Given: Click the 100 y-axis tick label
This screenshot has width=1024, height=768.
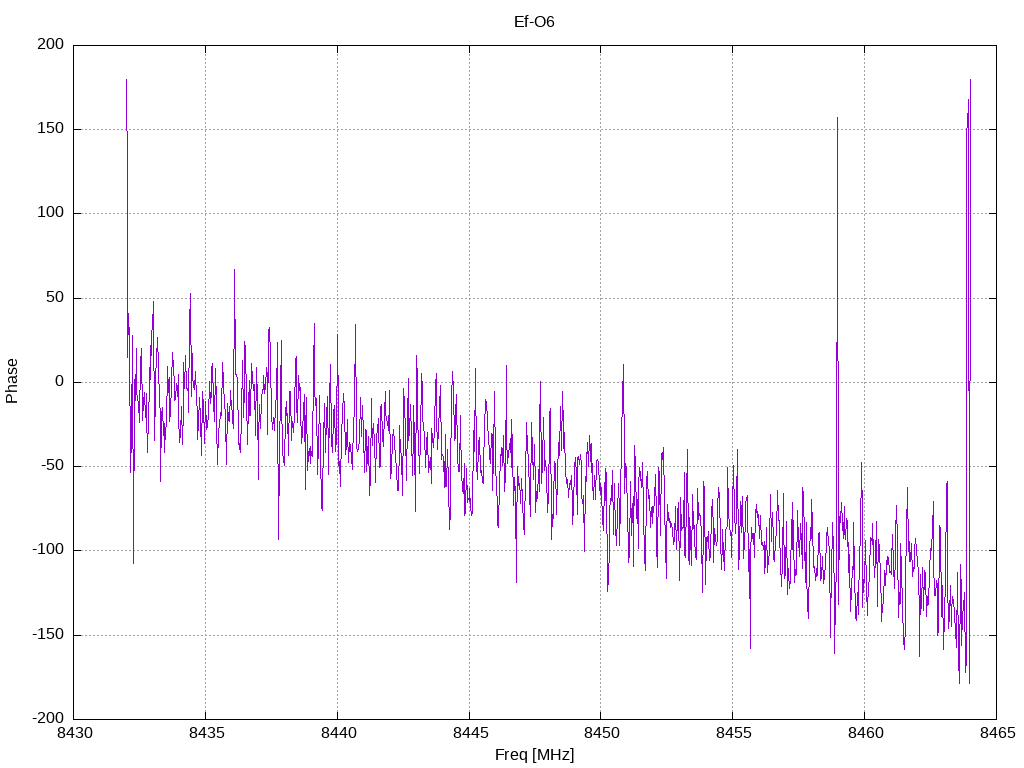Looking at the screenshot, I should coord(51,213).
